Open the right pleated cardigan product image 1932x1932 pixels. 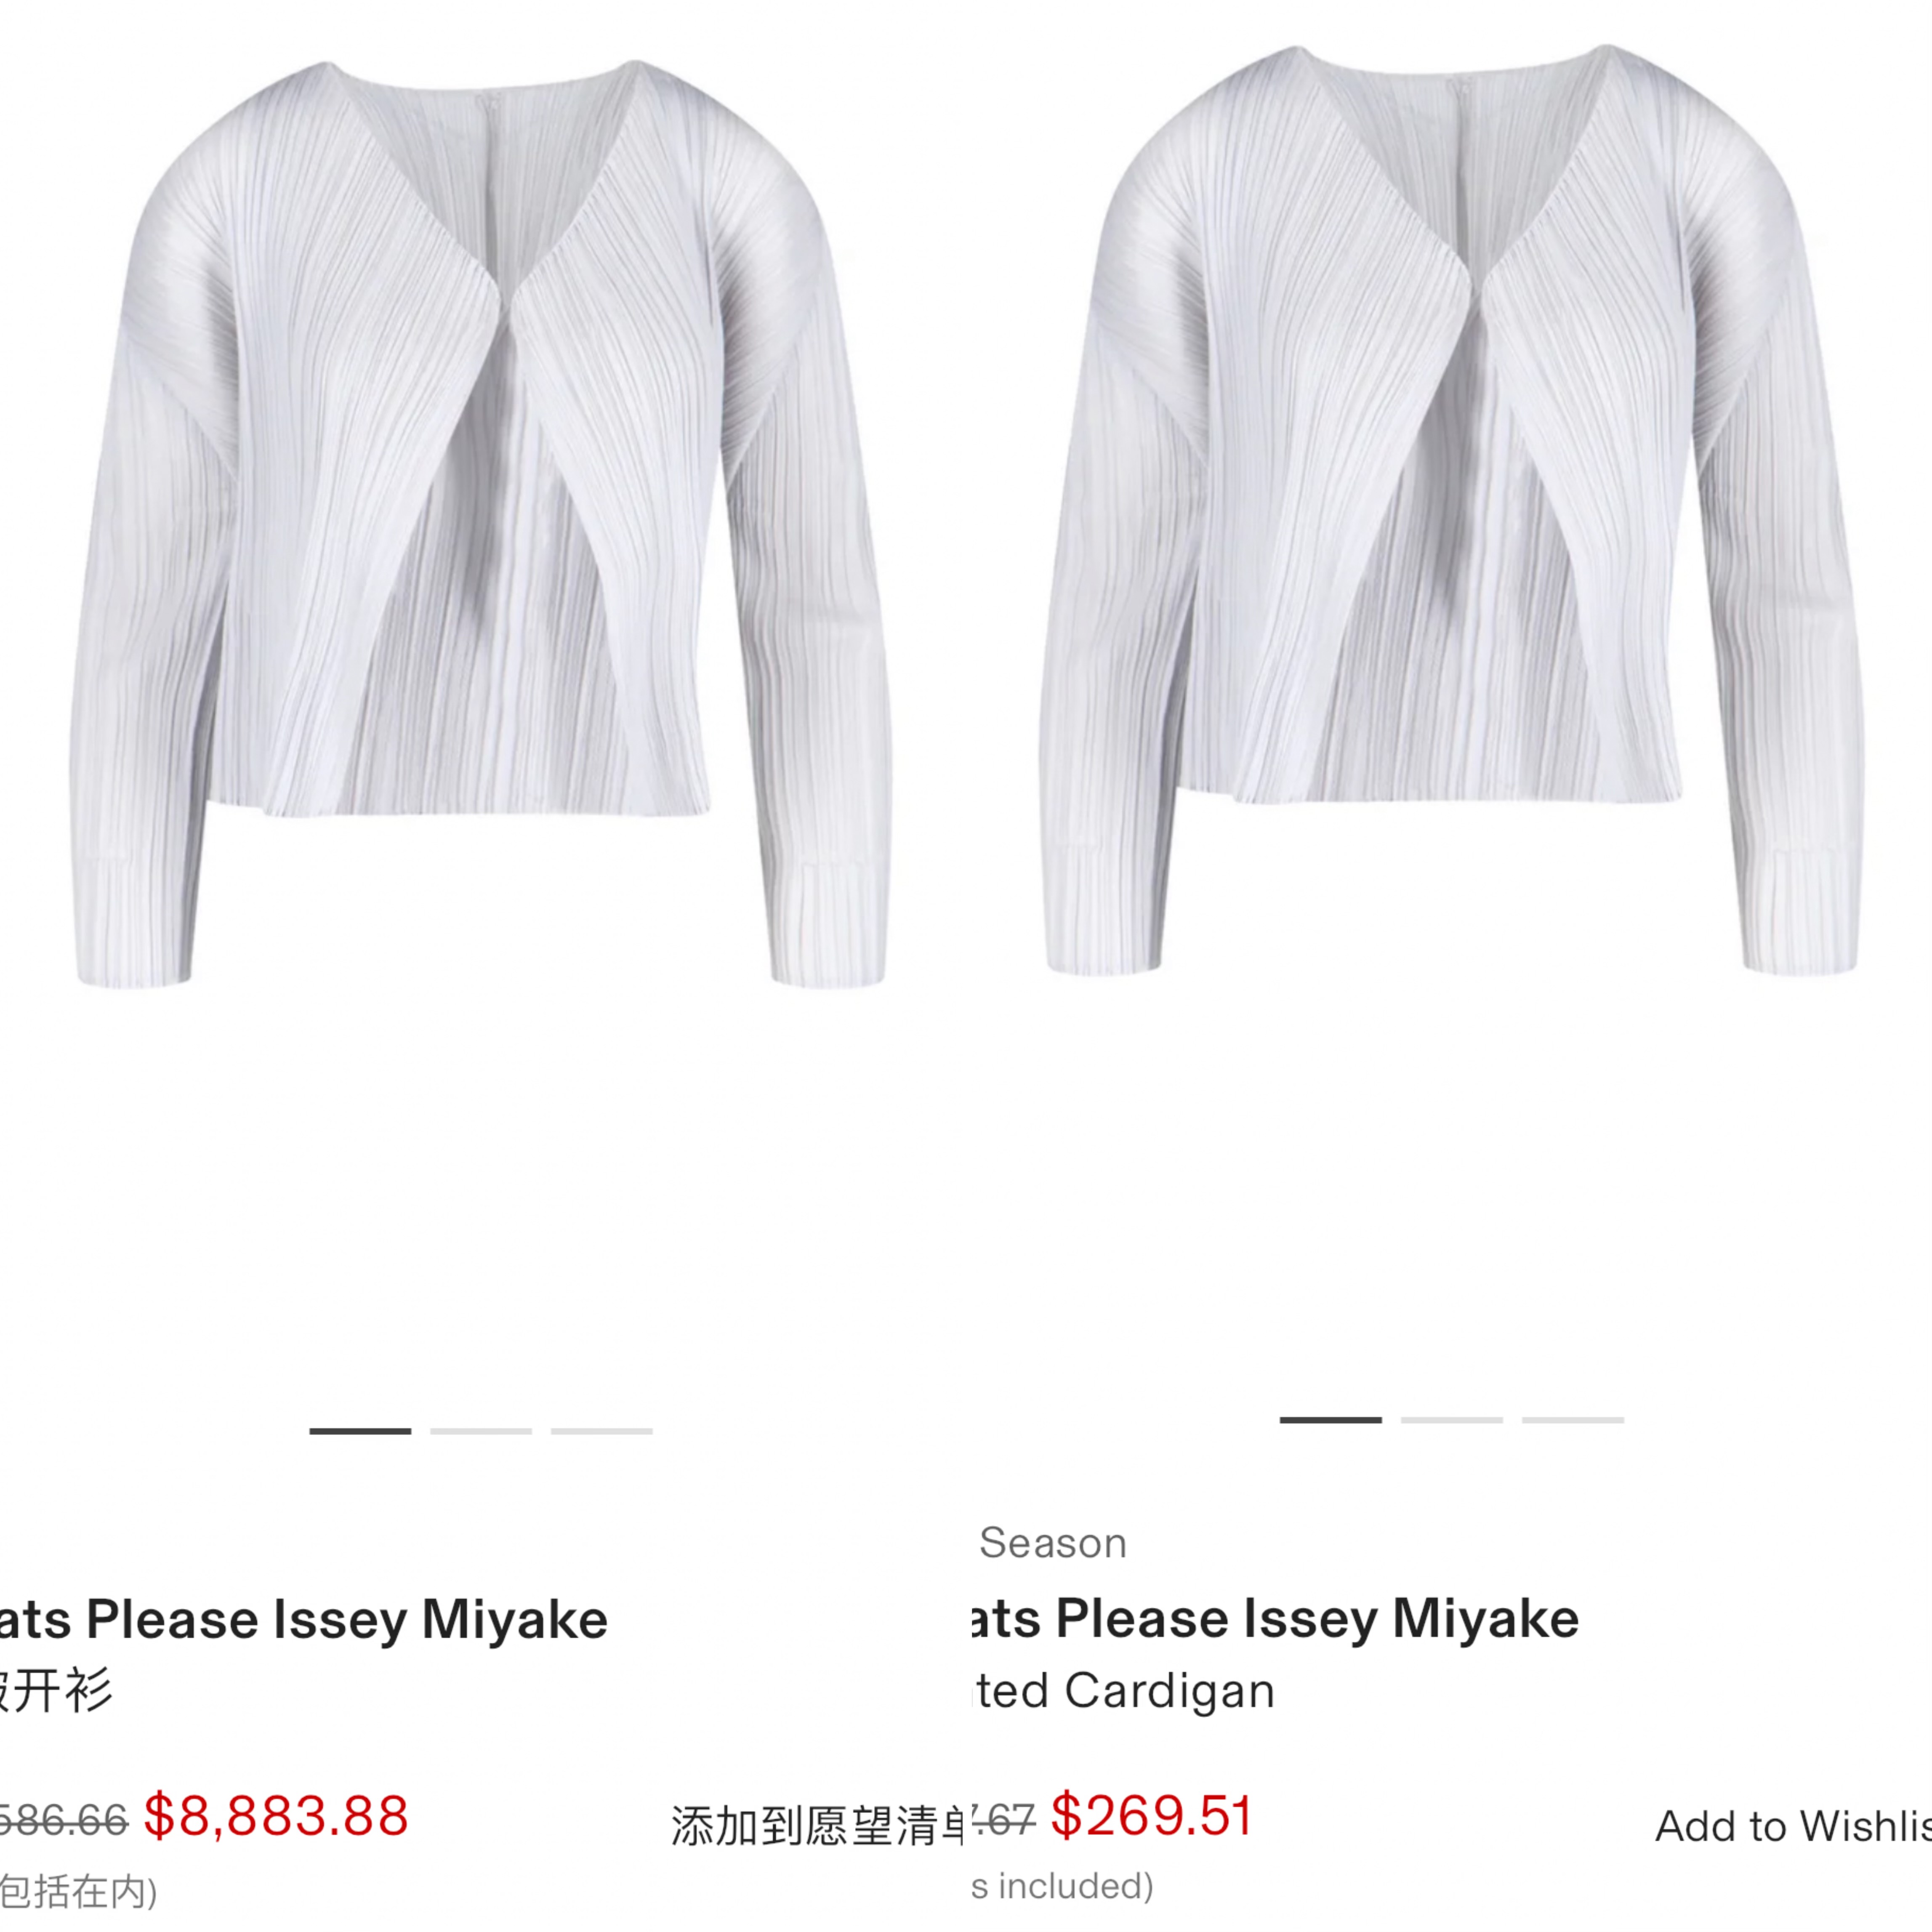[x=1452, y=510]
